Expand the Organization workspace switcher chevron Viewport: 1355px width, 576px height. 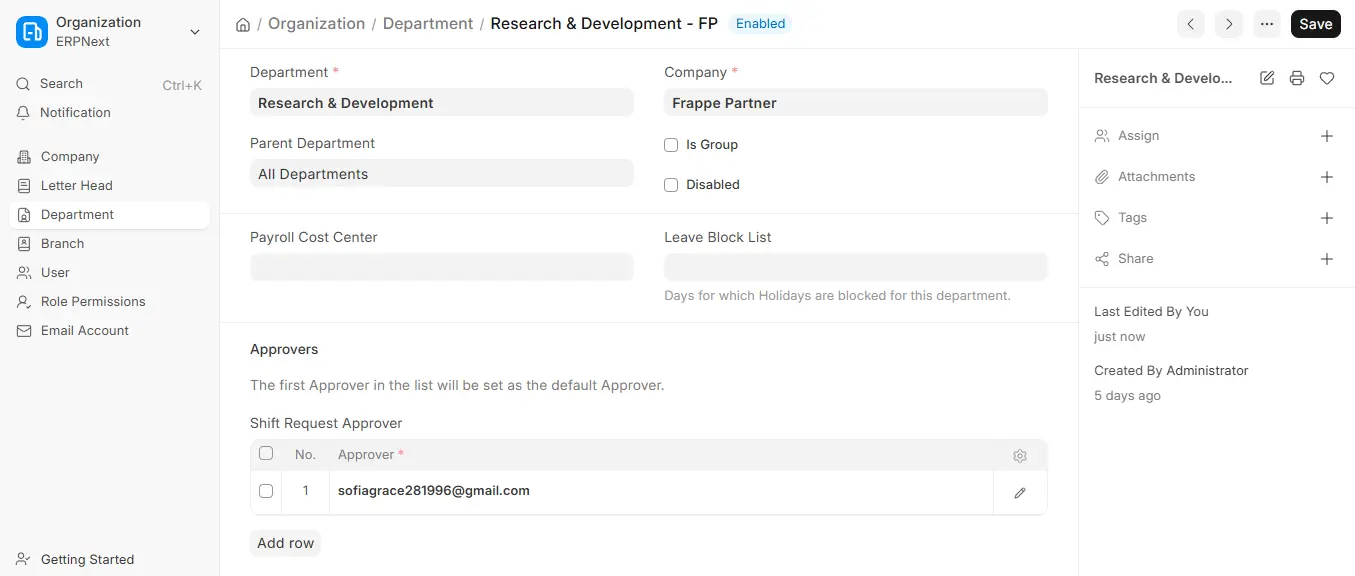(x=195, y=32)
